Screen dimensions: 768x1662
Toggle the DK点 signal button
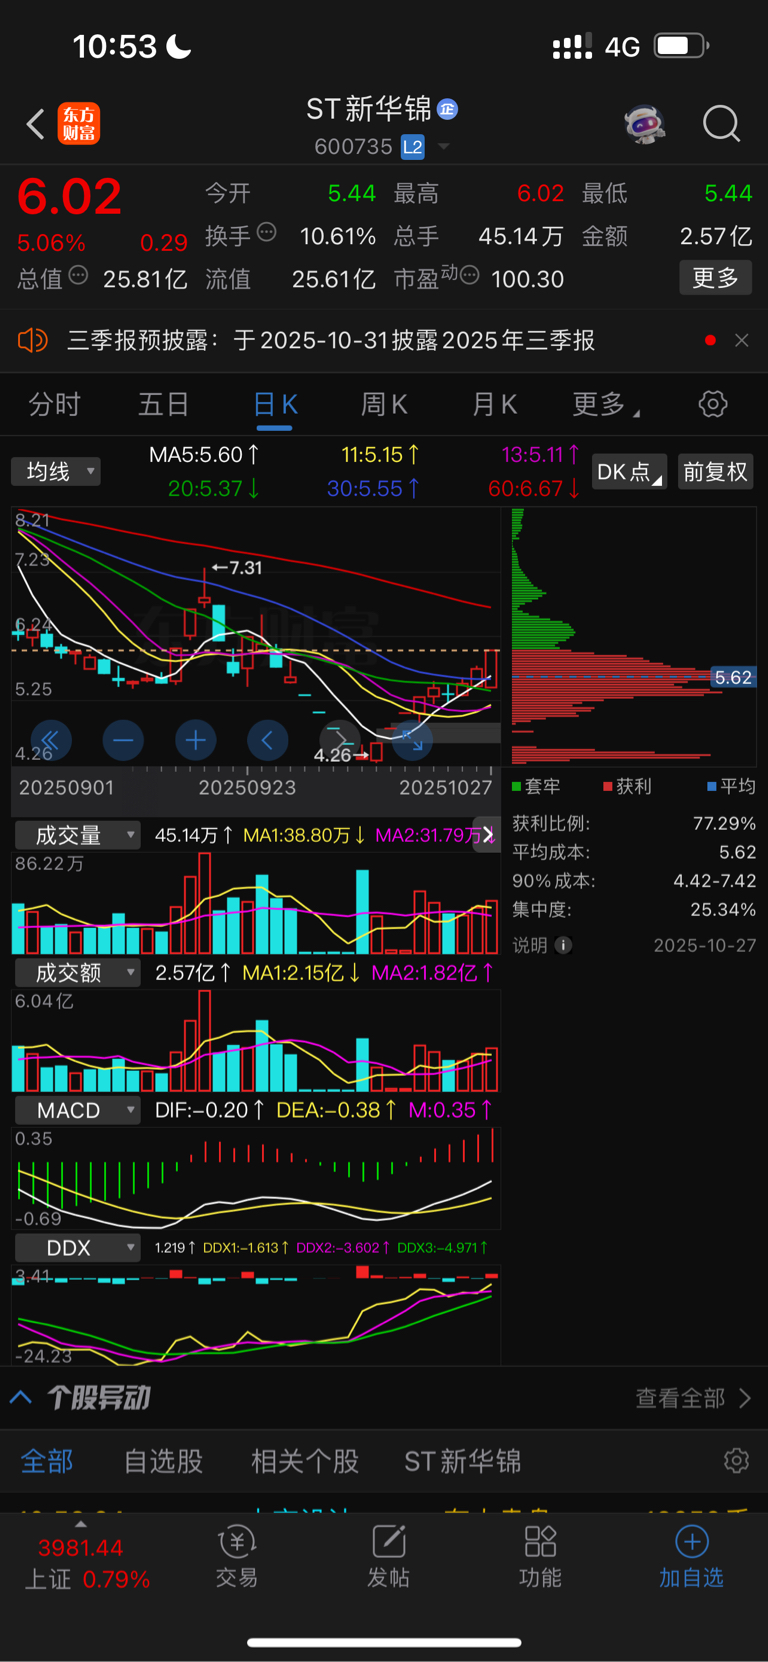[629, 472]
